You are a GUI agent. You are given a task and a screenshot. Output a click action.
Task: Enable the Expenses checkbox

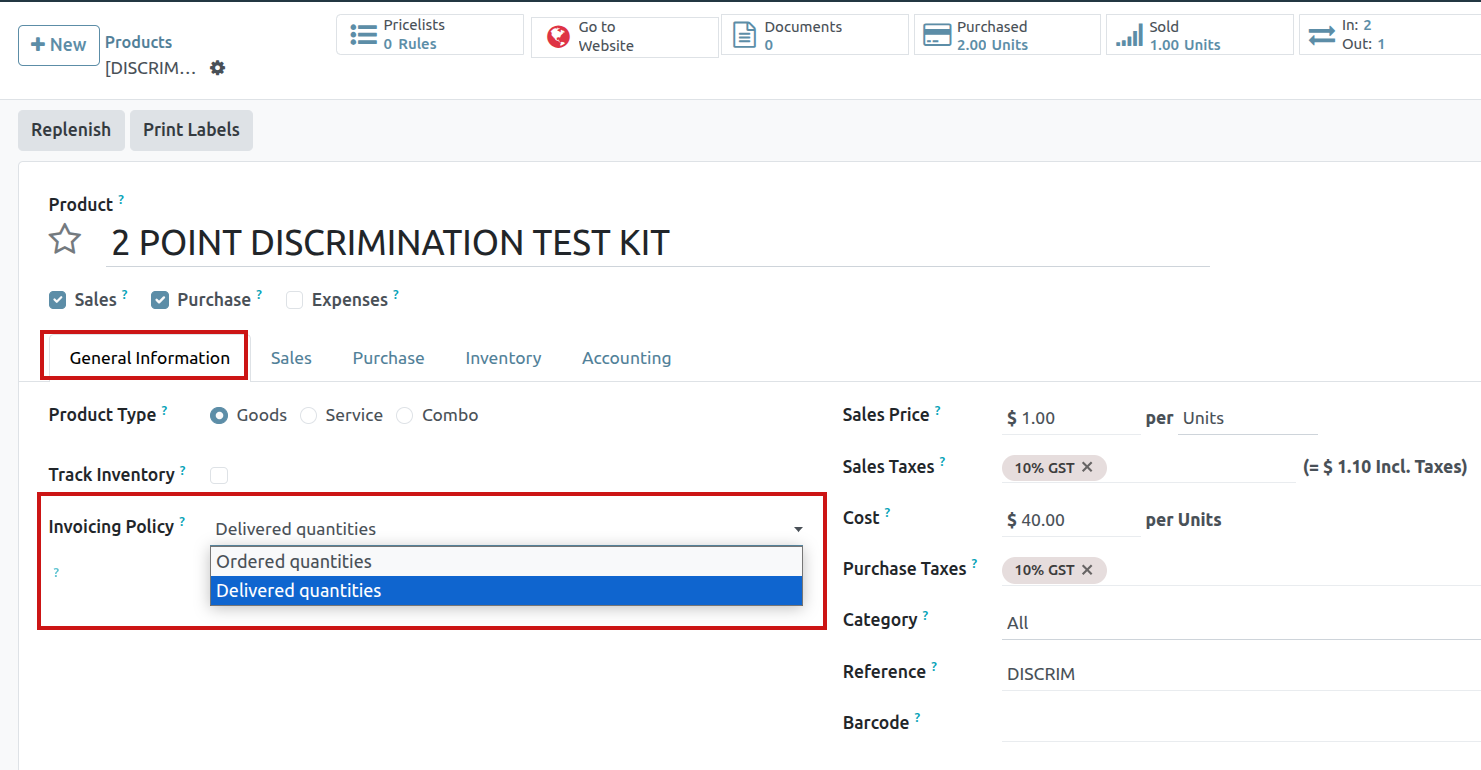coord(294,300)
